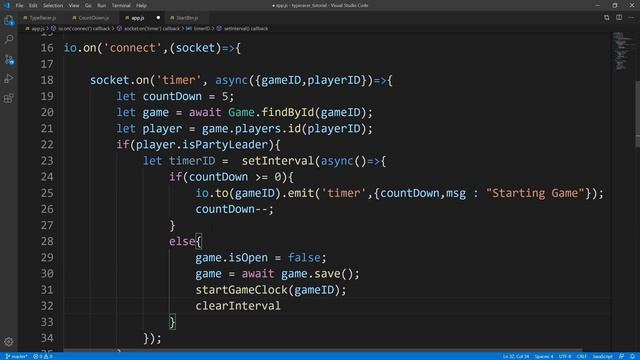
Task: Open the Extensions view
Action: coord(9,98)
